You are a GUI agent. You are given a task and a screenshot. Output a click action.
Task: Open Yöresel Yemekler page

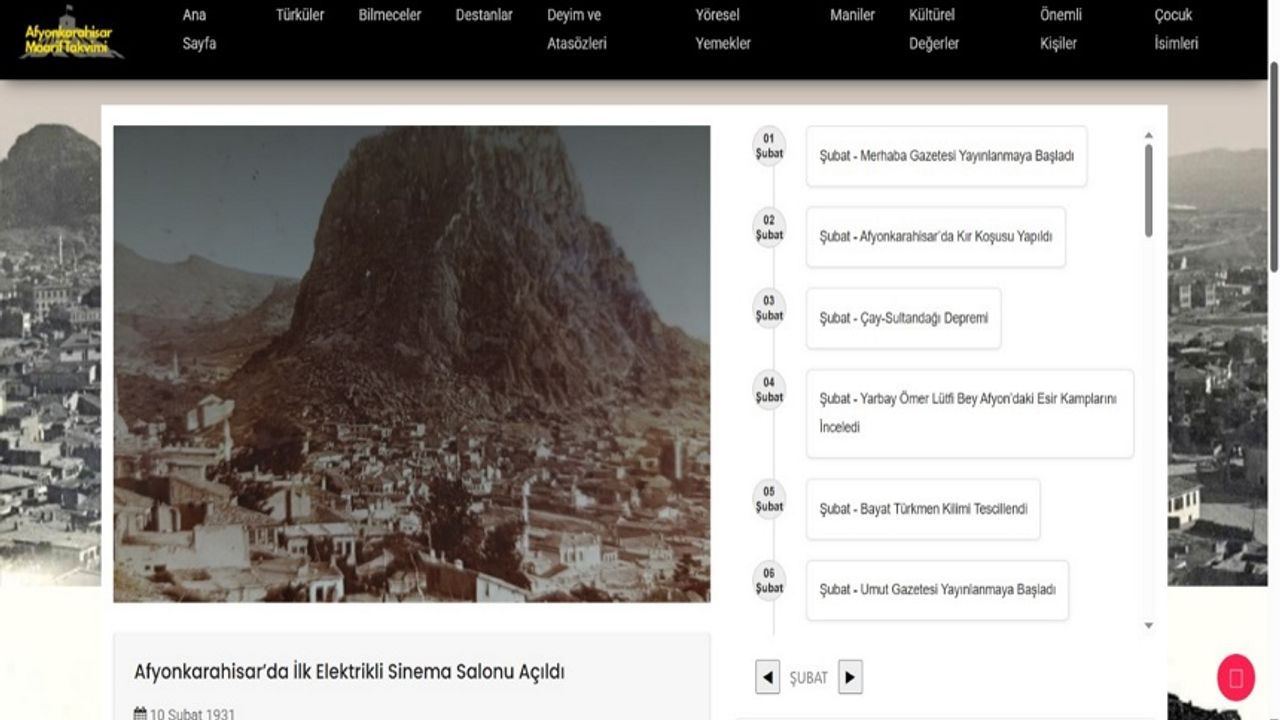coord(723,29)
